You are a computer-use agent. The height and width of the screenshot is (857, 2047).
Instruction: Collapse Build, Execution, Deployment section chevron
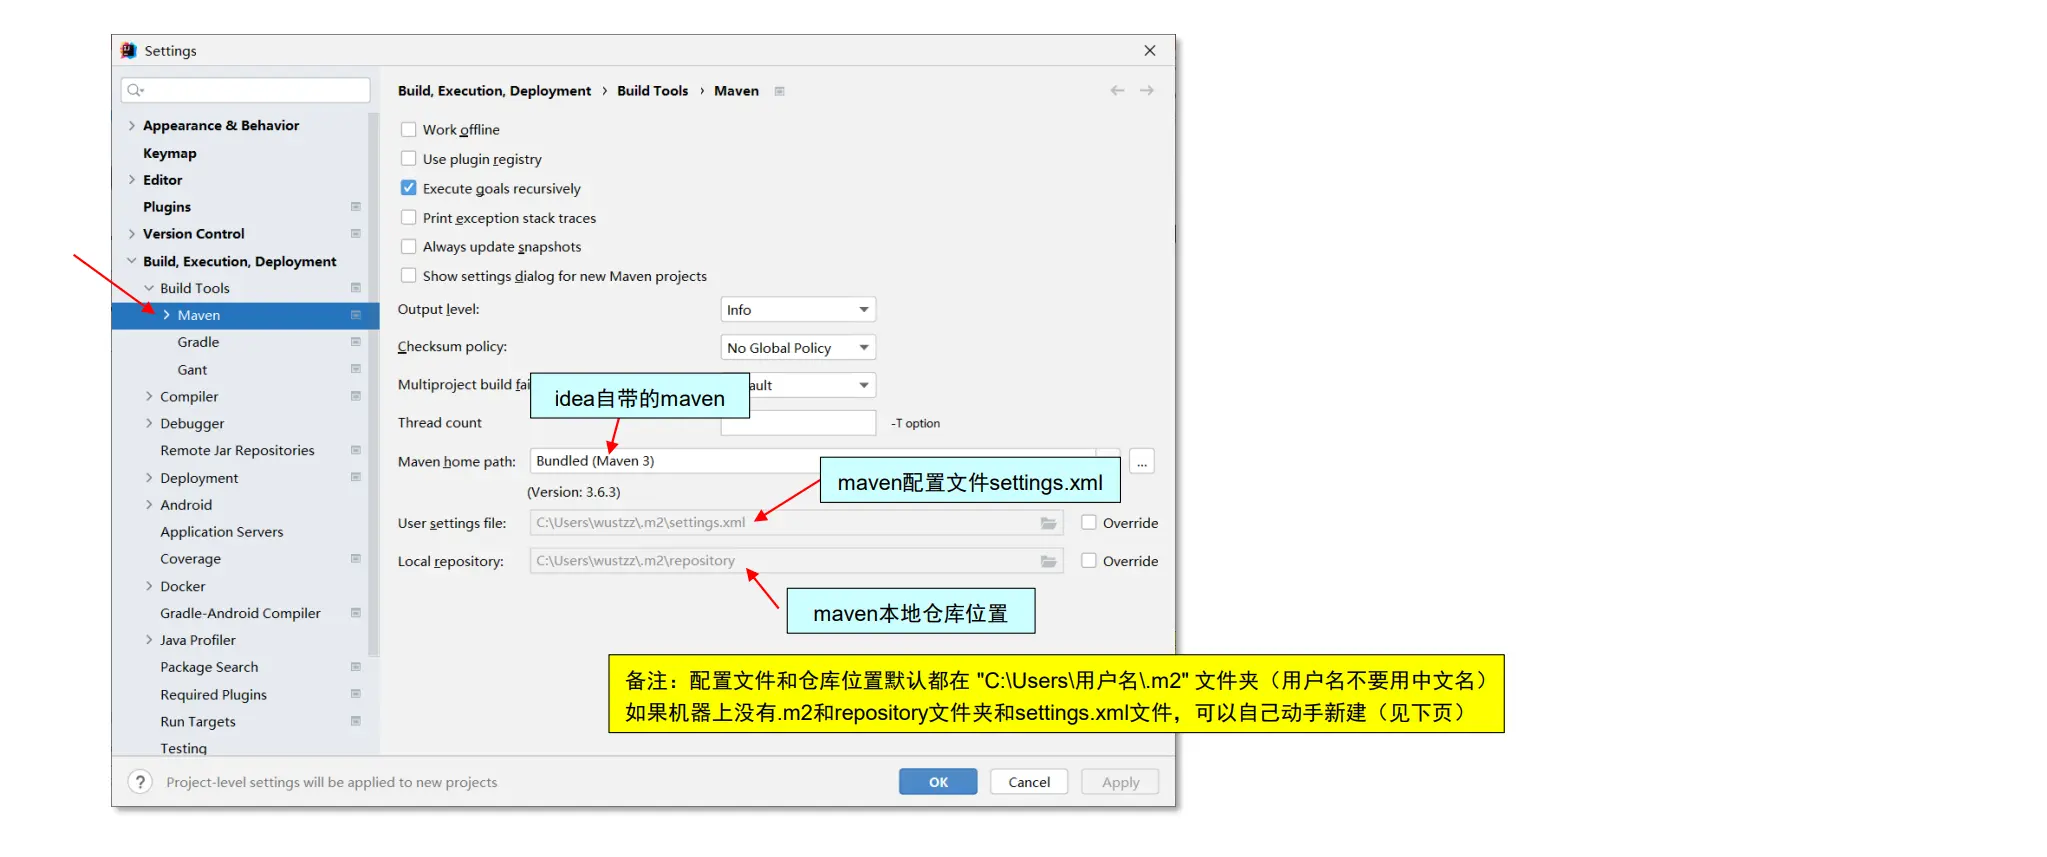coord(131,261)
